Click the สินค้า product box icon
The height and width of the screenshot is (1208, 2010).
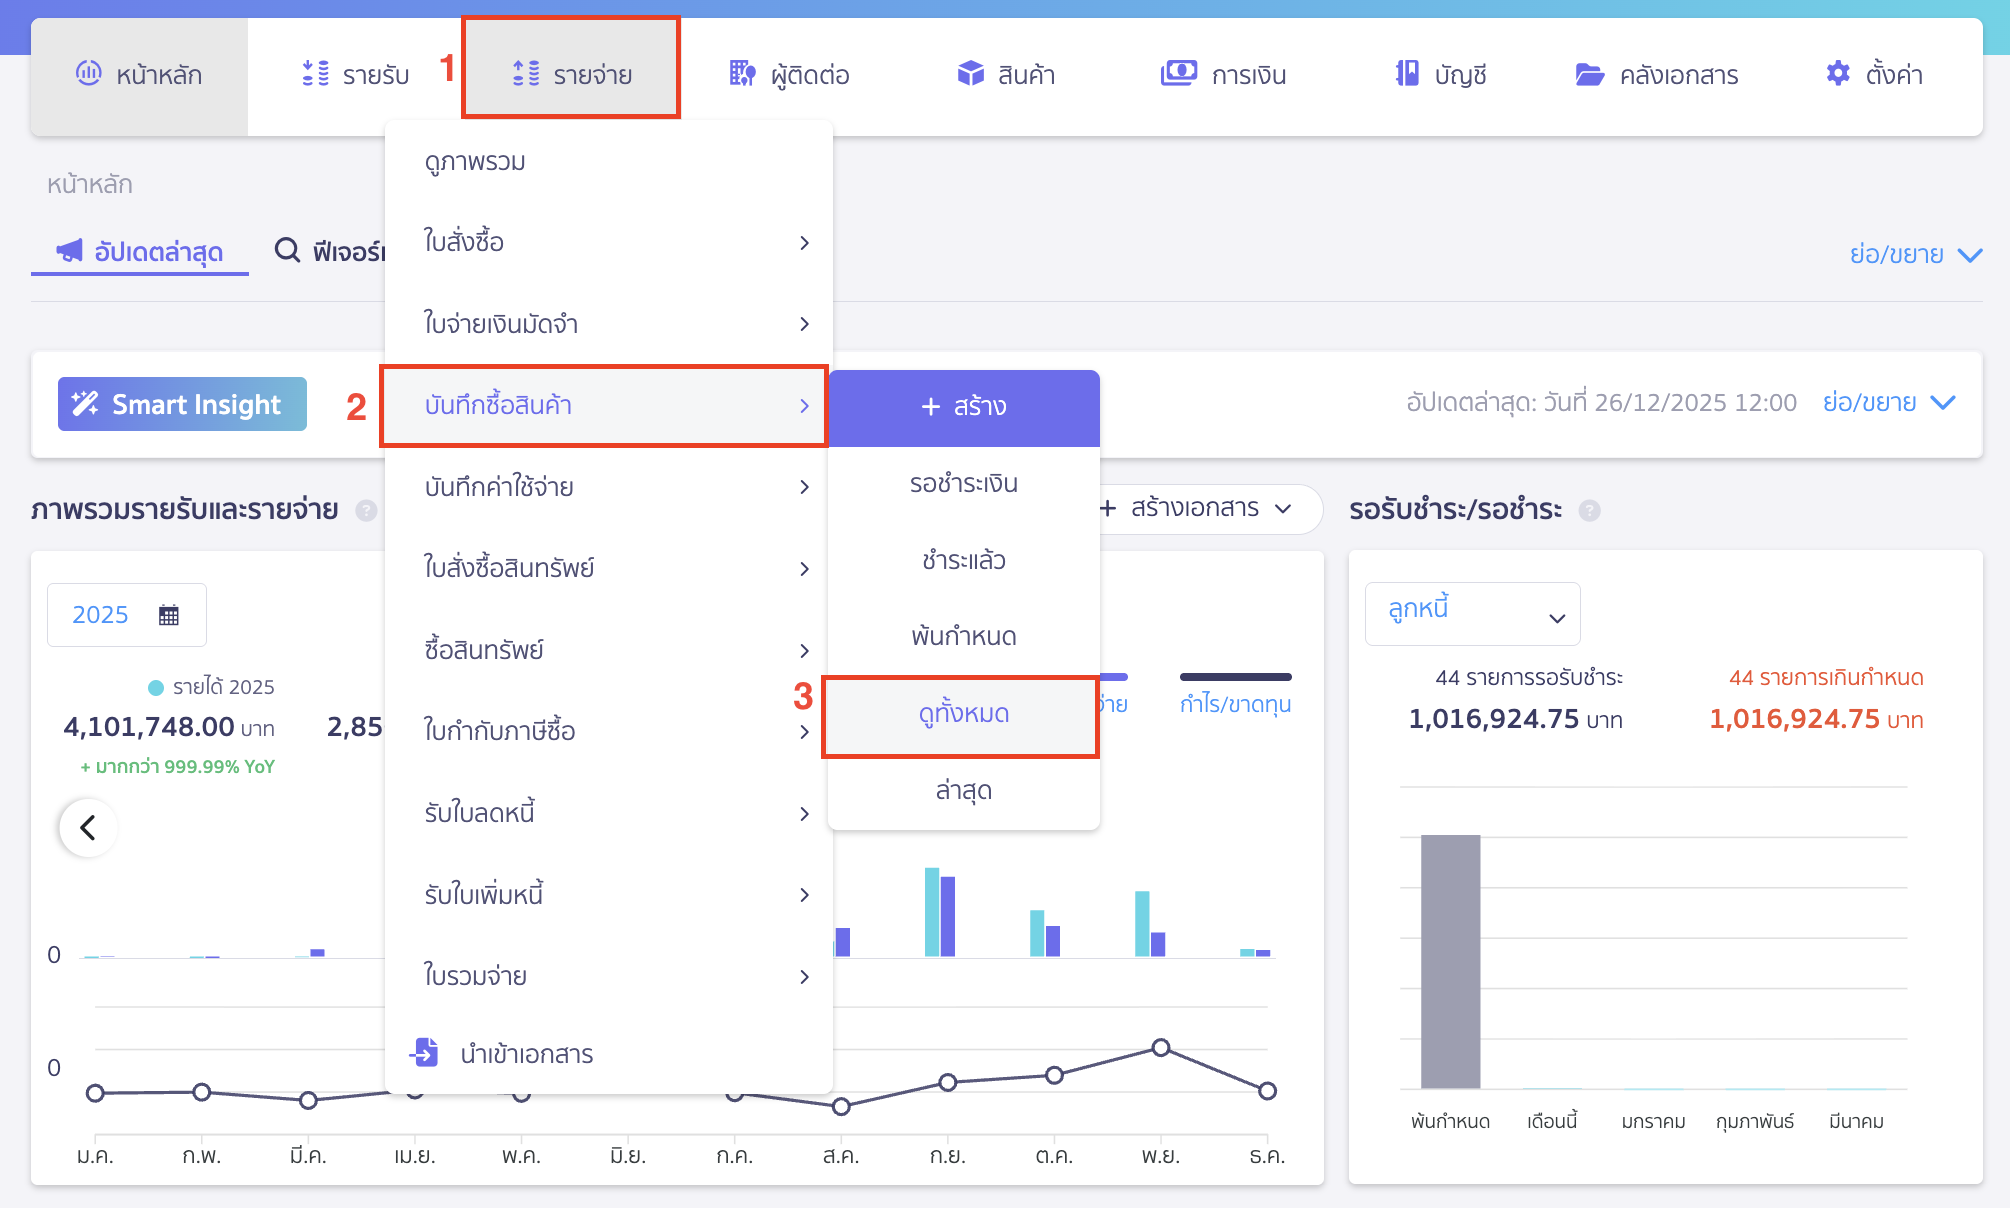(x=970, y=74)
